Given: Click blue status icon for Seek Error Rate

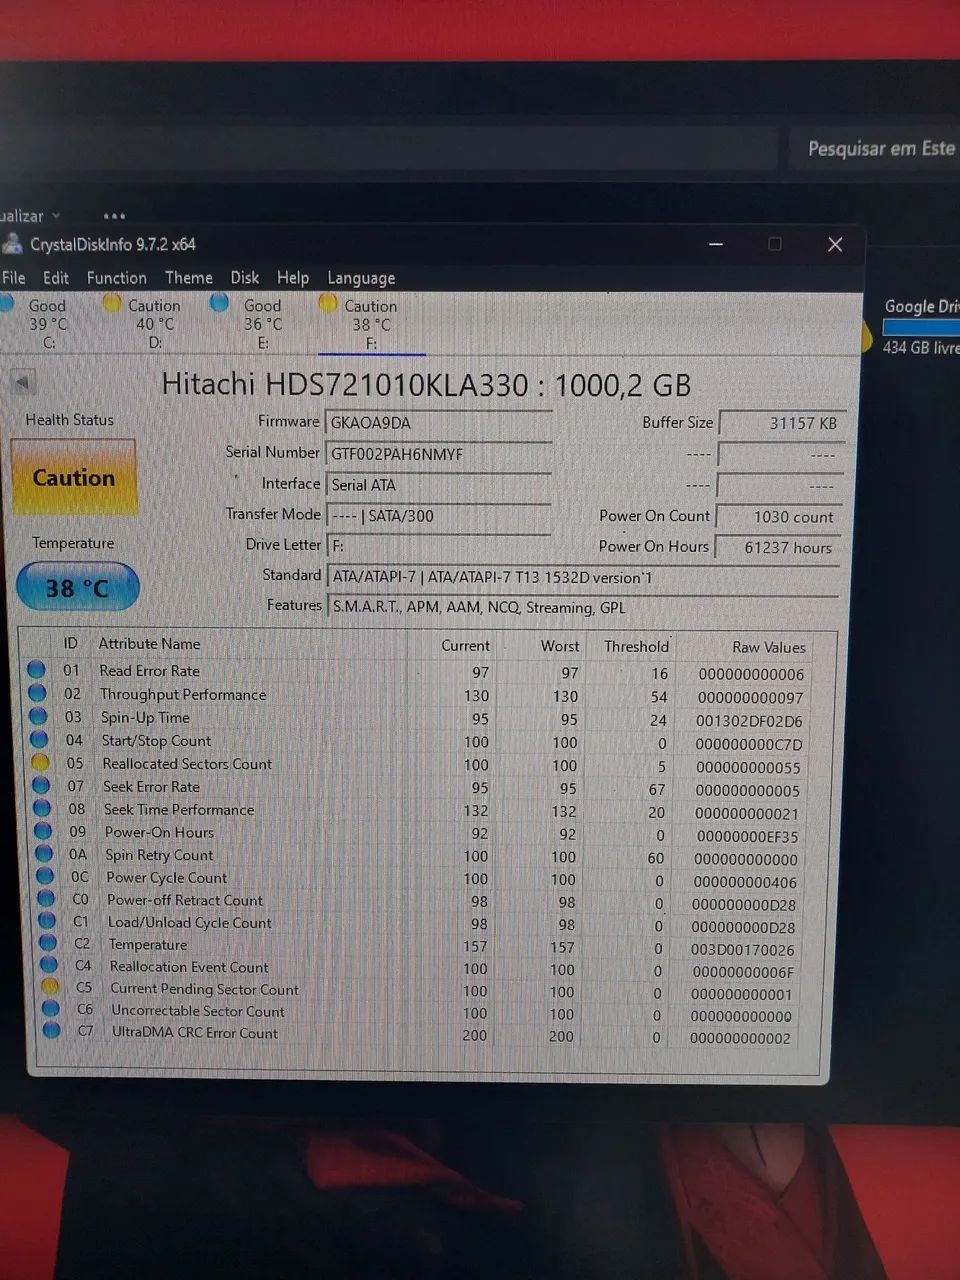Looking at the screenshot, I should [41, 785].
